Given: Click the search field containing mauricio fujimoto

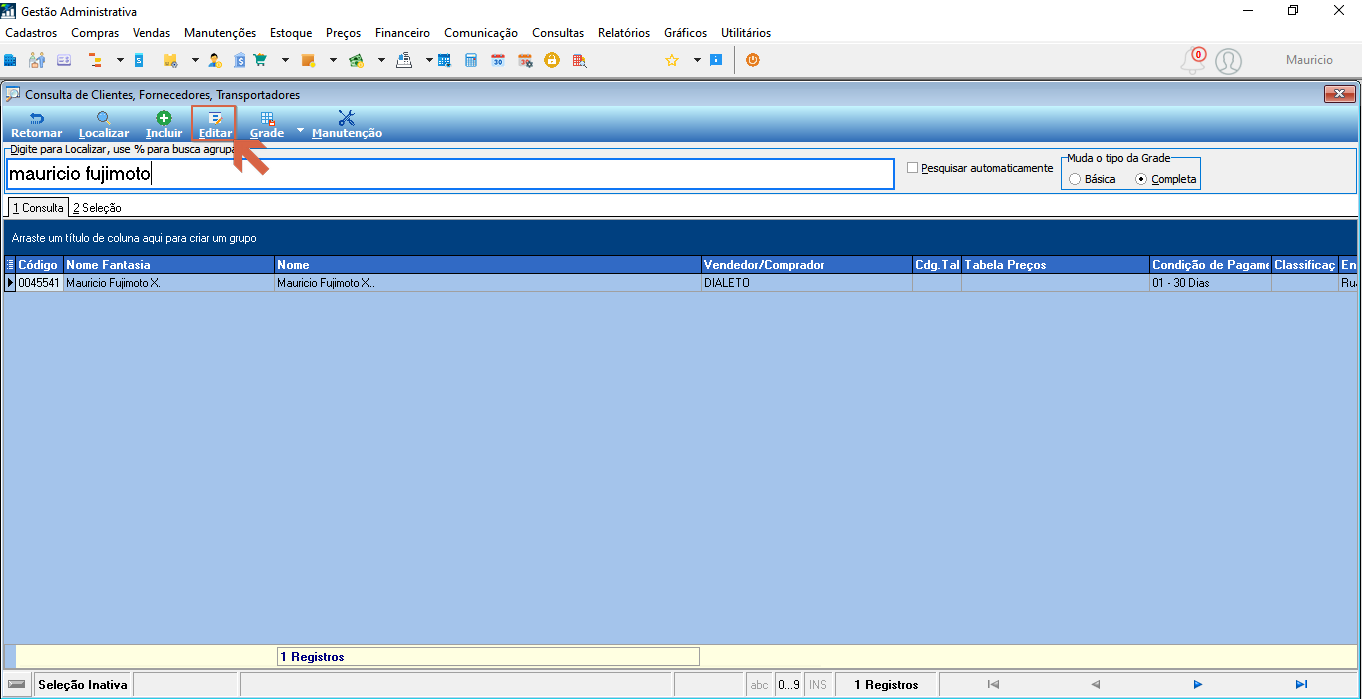Looking at the screenshot, I should coord(450,173).
